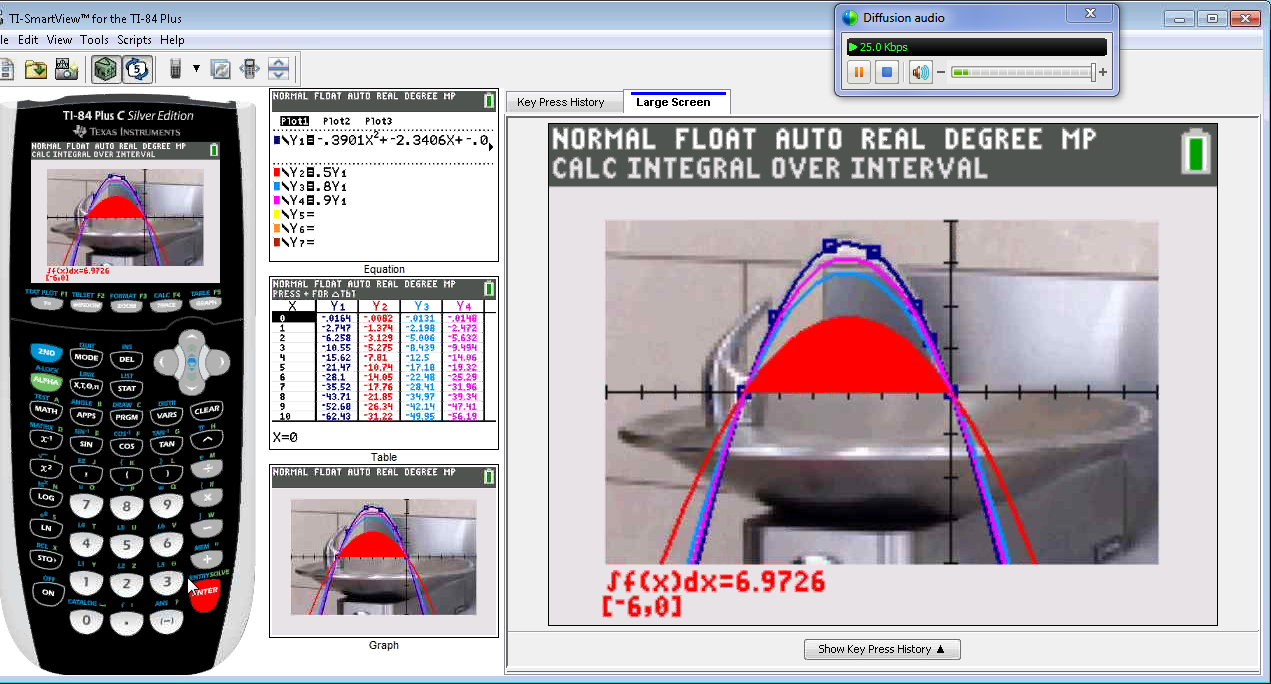Open the Scripts menu

click(134, 40)
